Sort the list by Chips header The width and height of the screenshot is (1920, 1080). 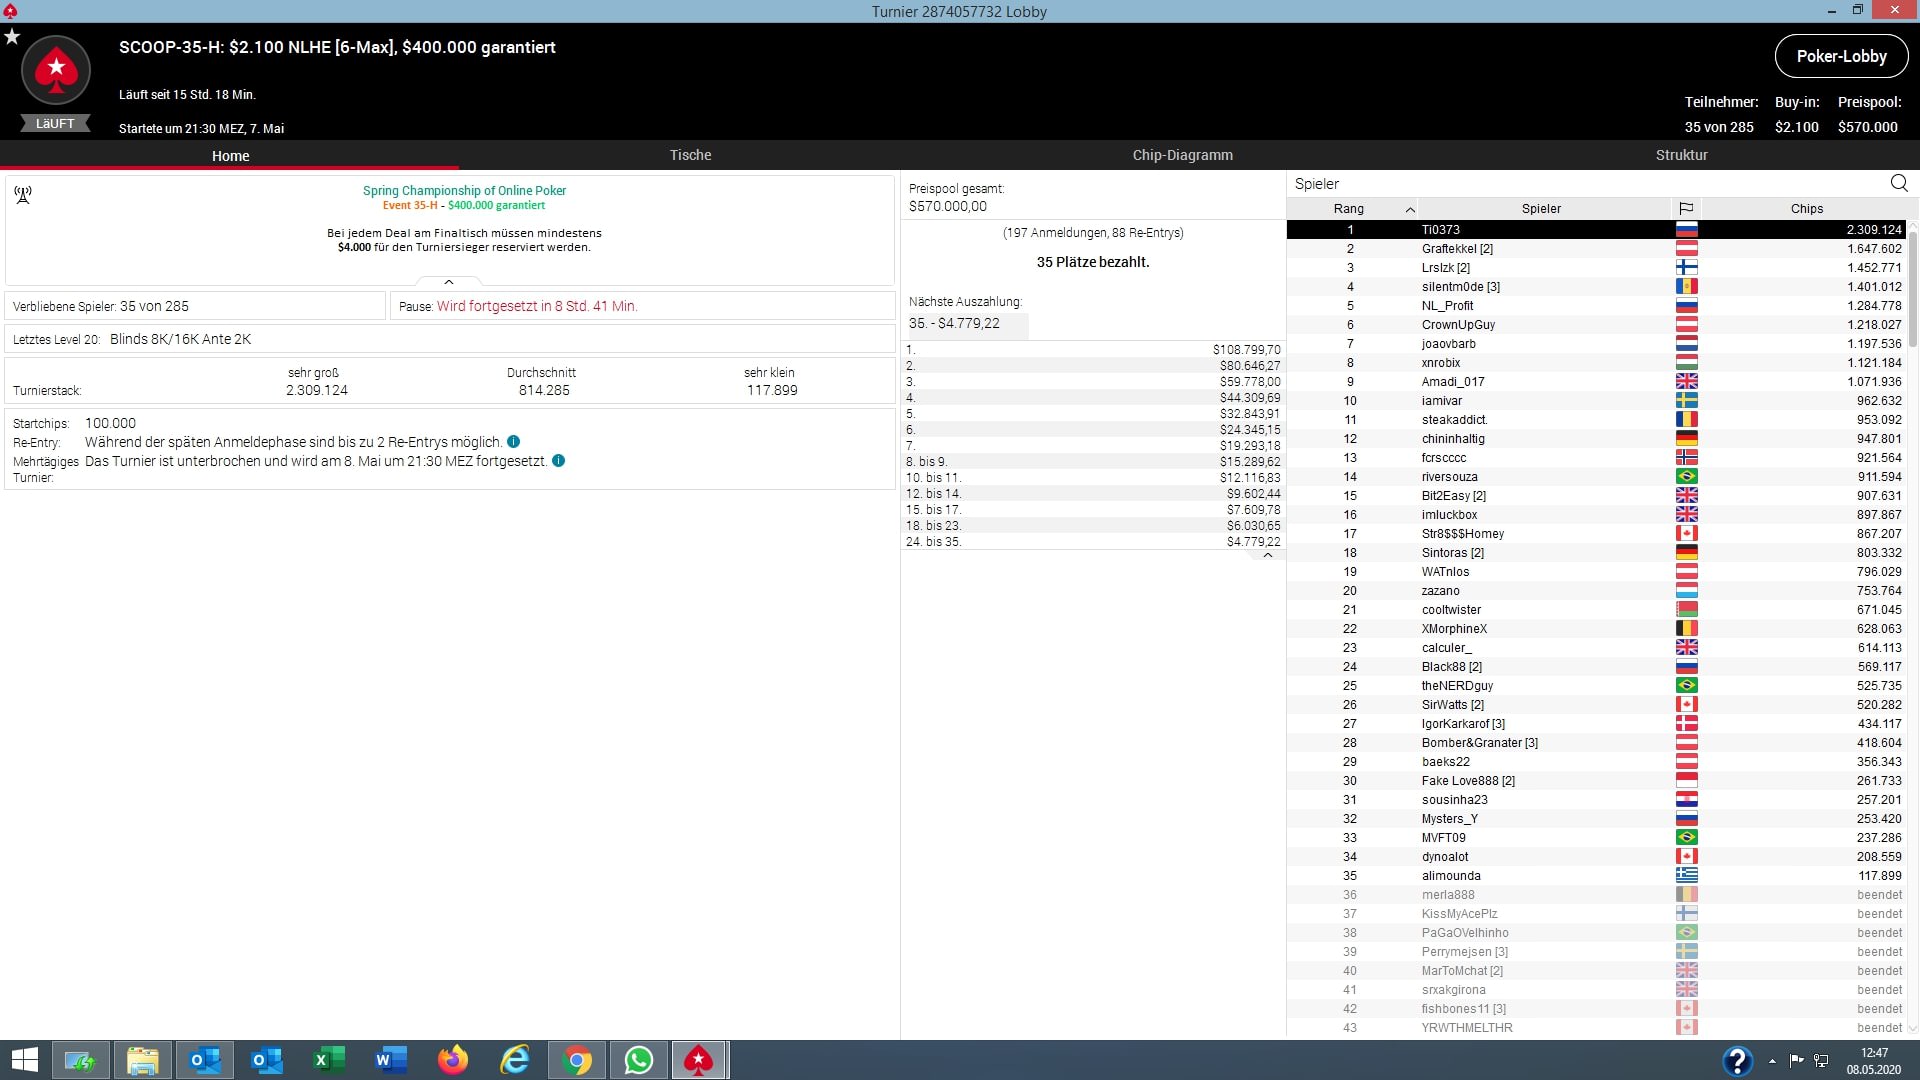(1806, 208)
